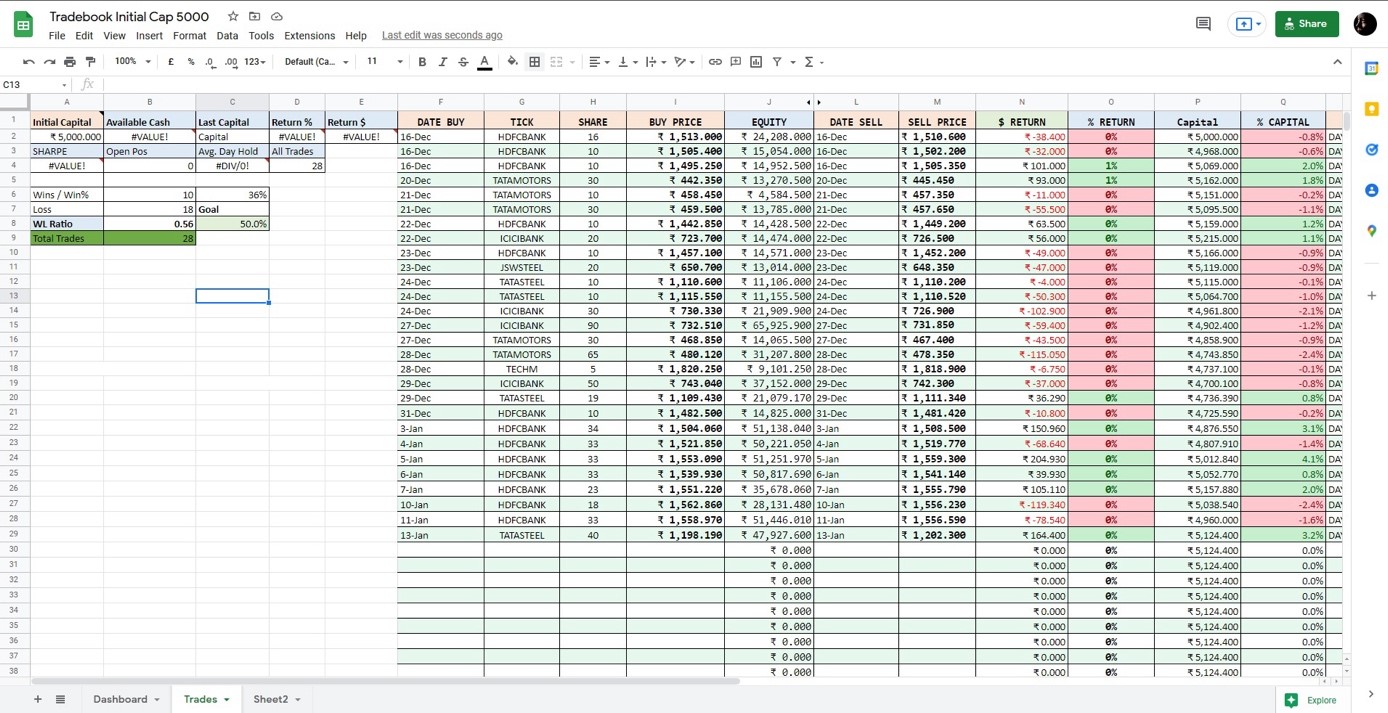Open the Format menu

coord(189,36)
